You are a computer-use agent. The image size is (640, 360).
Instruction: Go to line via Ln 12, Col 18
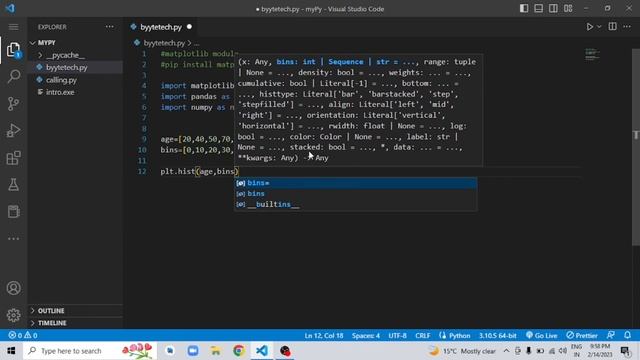(324, 336)
